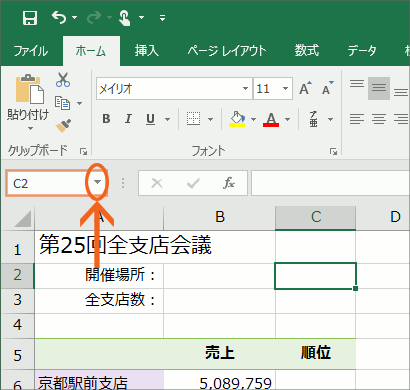410x390 pixels.
Task: Select row 4 header
Action: 17,326
